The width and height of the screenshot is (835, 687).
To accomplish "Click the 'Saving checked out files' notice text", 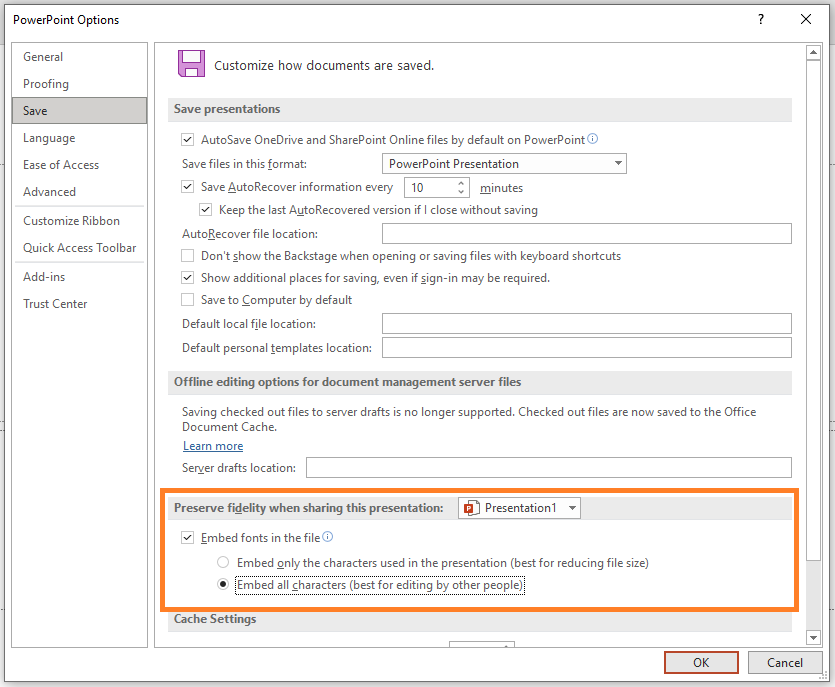I will [469, 419].
